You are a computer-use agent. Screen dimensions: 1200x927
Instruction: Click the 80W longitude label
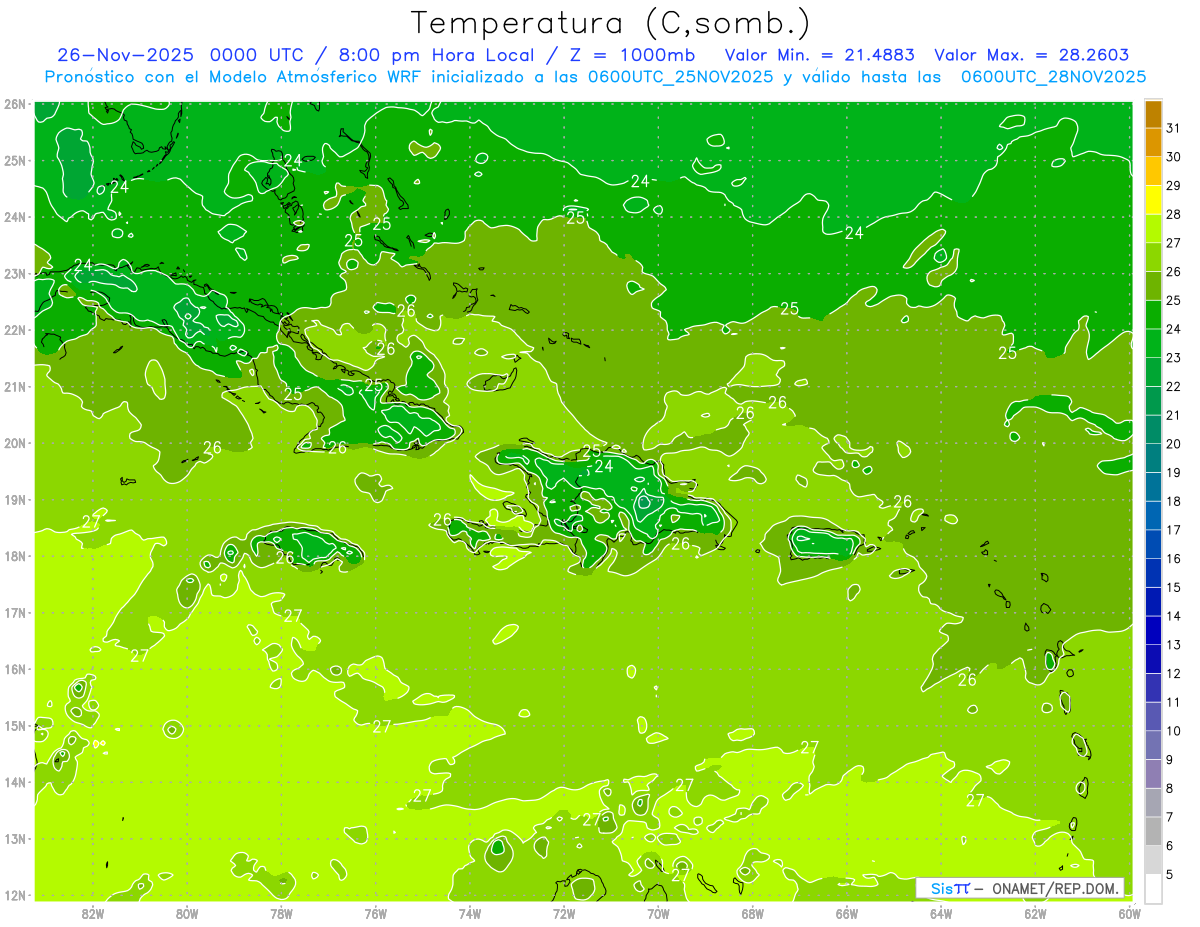[x=186, y=913]
